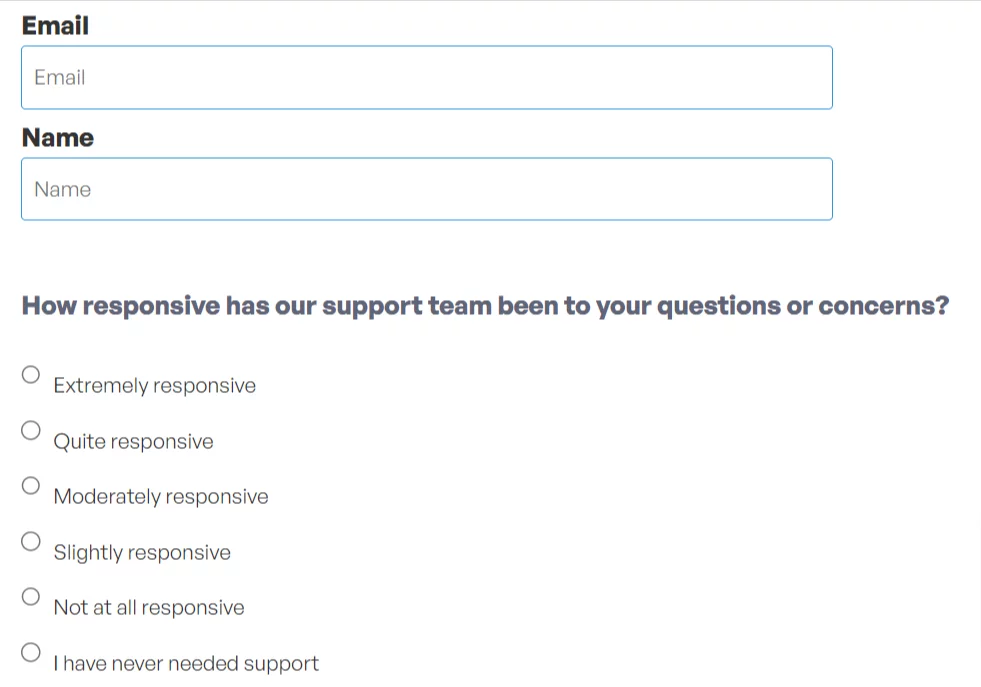Image resolution: width=981 pixels, height=687 pixels.
Task: Click the "Extremely responsive" option text
Action: point(155,386)
